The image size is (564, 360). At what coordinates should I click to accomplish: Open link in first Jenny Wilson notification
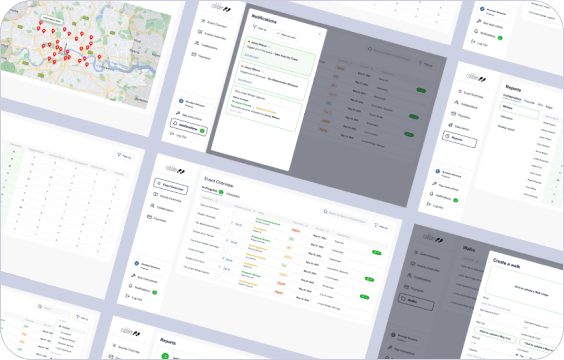pos(251,56)
